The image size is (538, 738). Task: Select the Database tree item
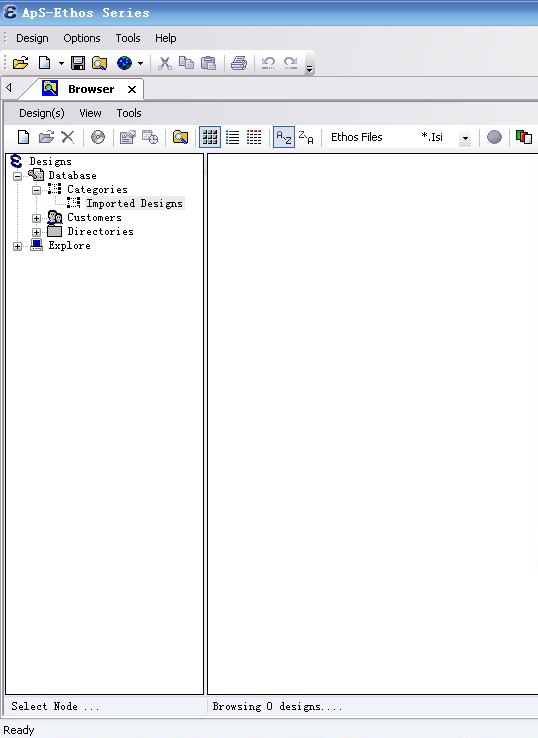(x=72, y=176)
